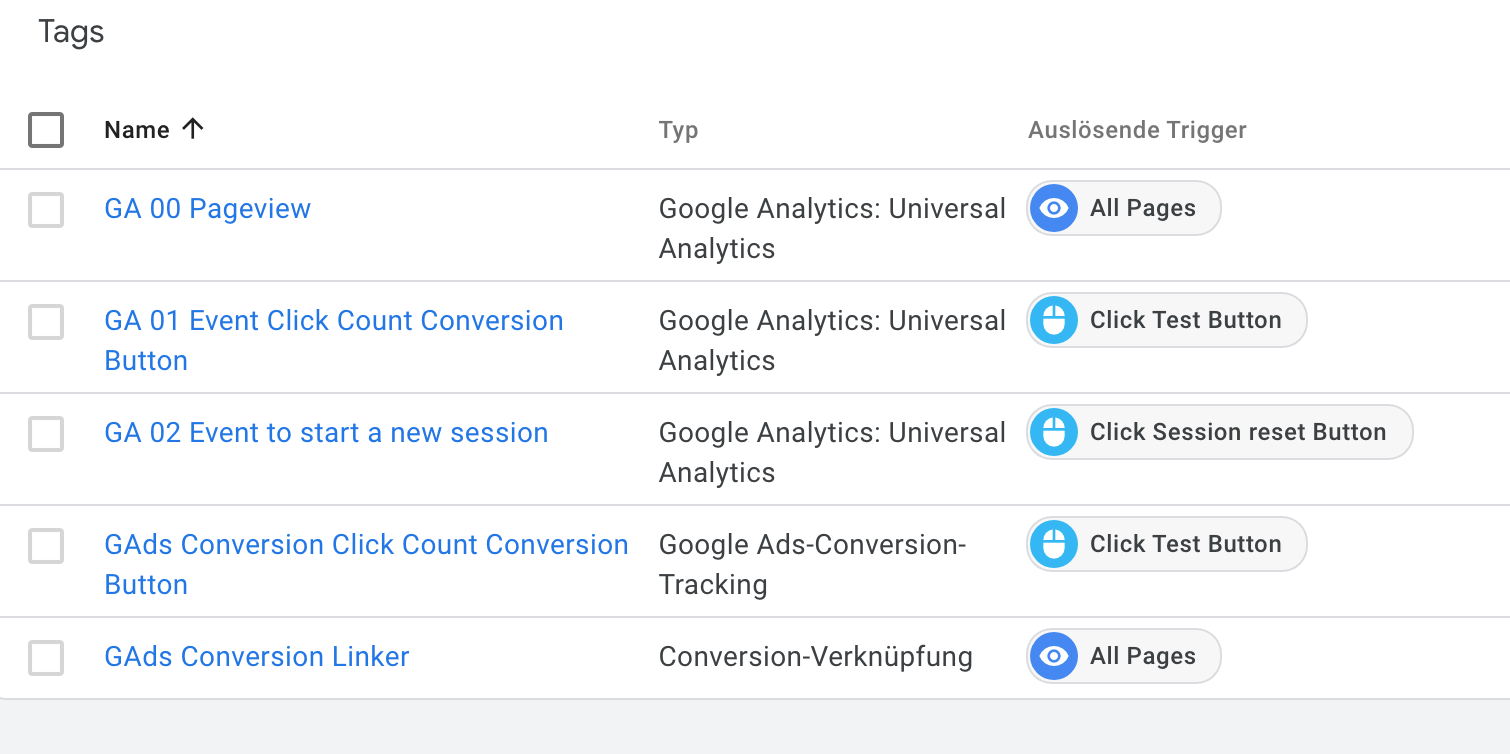The height and width of the screenshot is (754, 1510).
Task: Select the GAds Conversion Linker checkbox
Action: [x=46, y=658]
